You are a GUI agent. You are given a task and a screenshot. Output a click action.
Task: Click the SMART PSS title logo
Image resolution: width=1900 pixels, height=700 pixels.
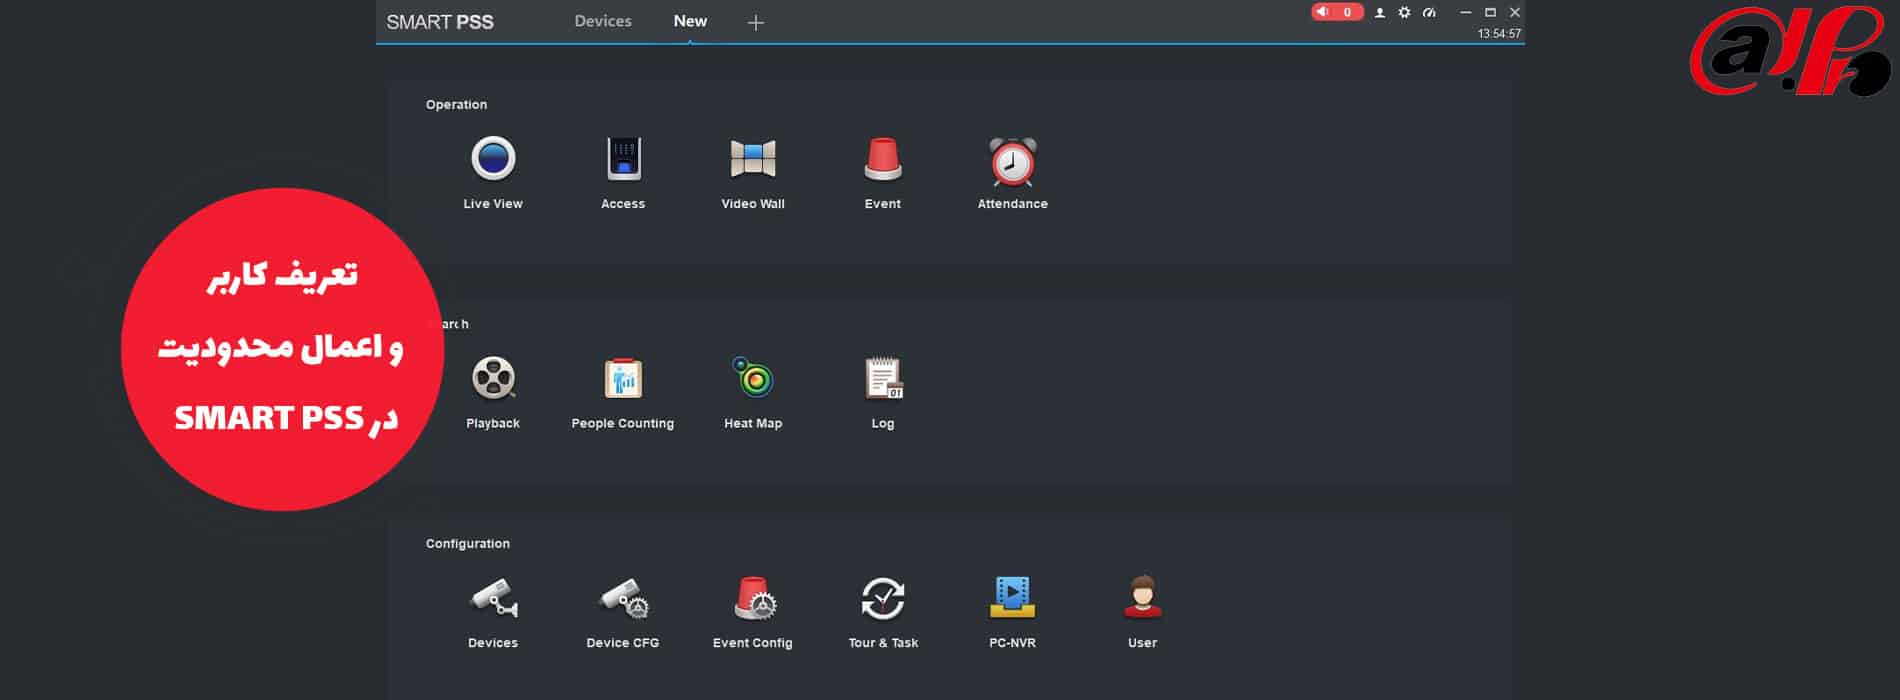point(440,22)
